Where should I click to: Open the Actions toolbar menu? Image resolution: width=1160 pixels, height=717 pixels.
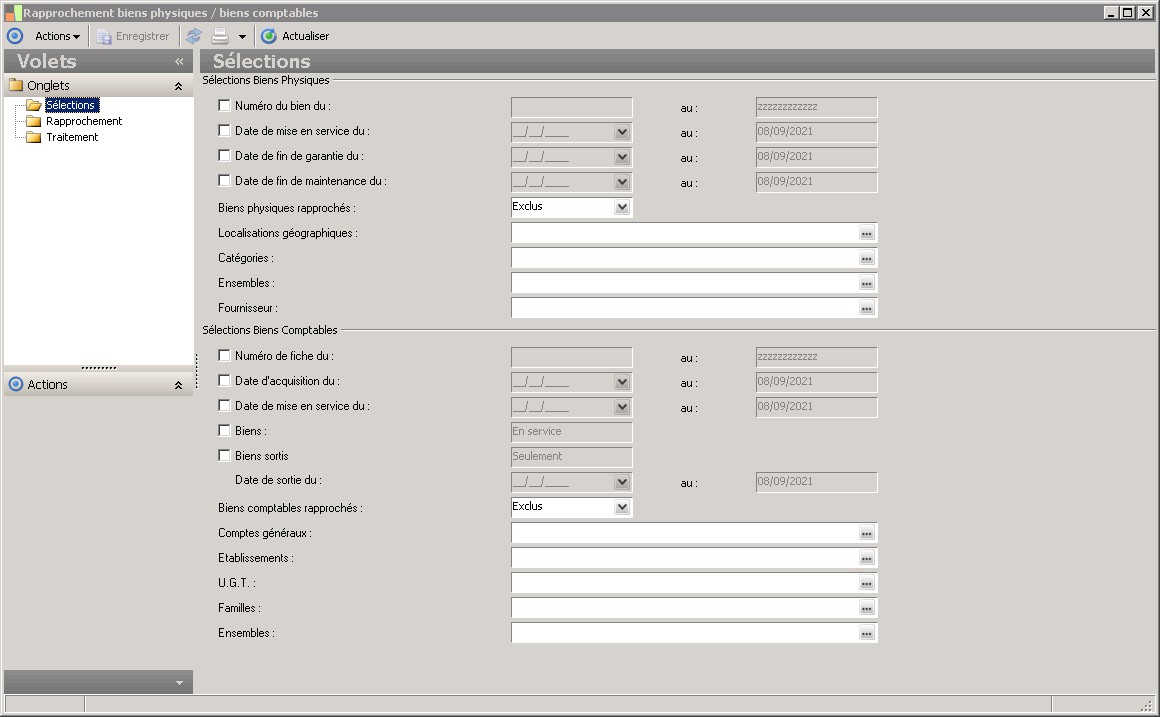click(57, 36)
